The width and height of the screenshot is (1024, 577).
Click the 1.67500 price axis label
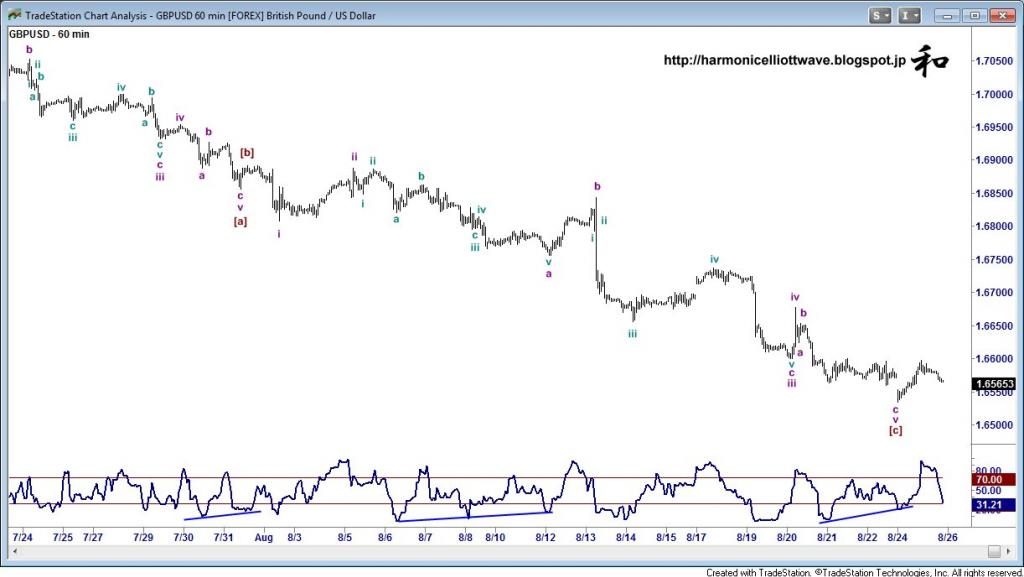coord(994,259)
